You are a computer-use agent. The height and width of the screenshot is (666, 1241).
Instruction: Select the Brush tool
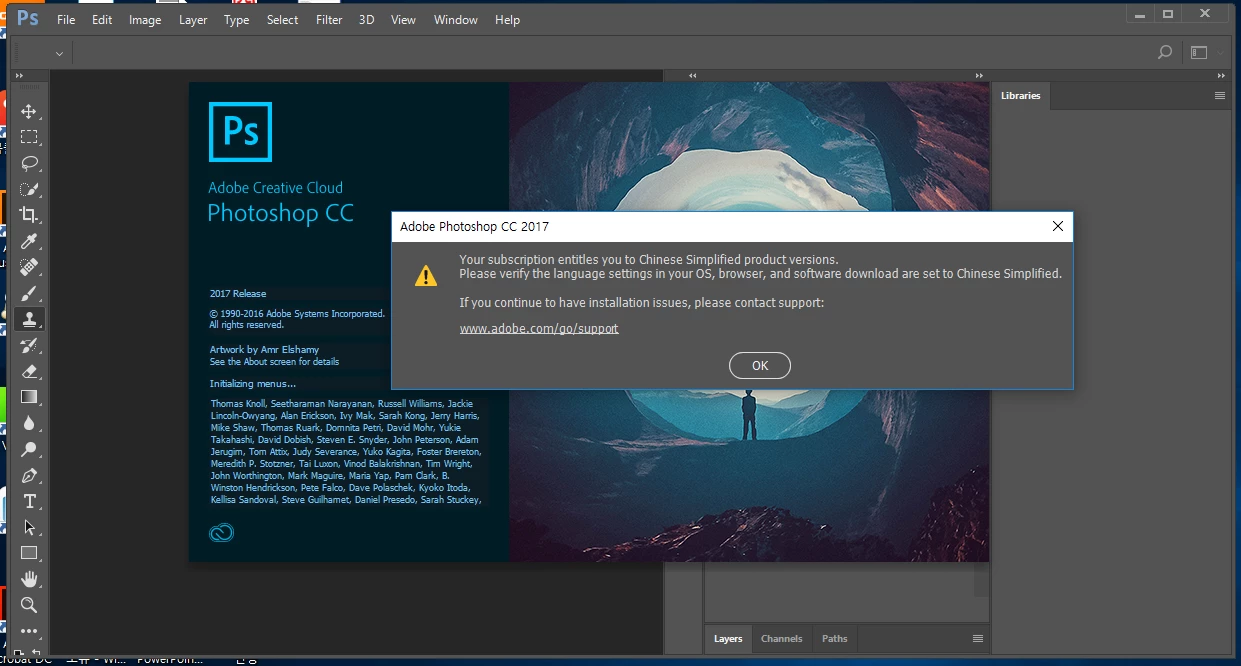coord(29,293)
